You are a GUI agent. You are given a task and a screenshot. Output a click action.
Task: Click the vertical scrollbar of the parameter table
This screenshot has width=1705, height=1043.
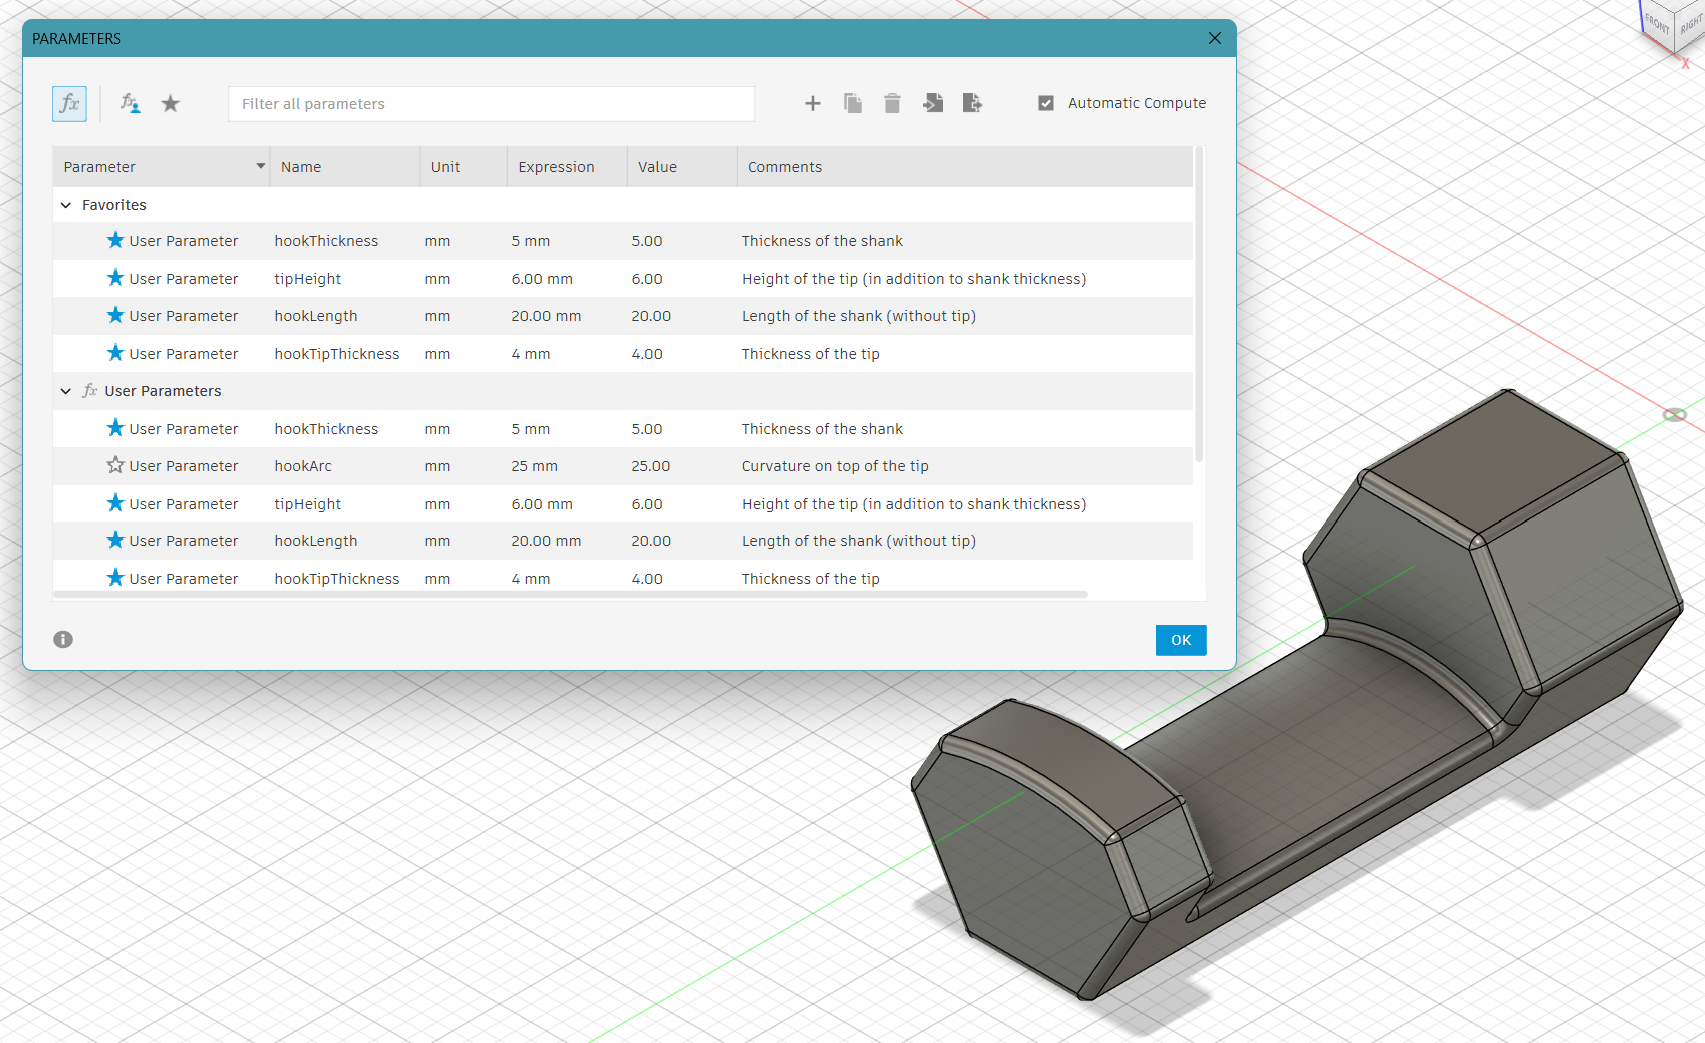click(1199, 305)
